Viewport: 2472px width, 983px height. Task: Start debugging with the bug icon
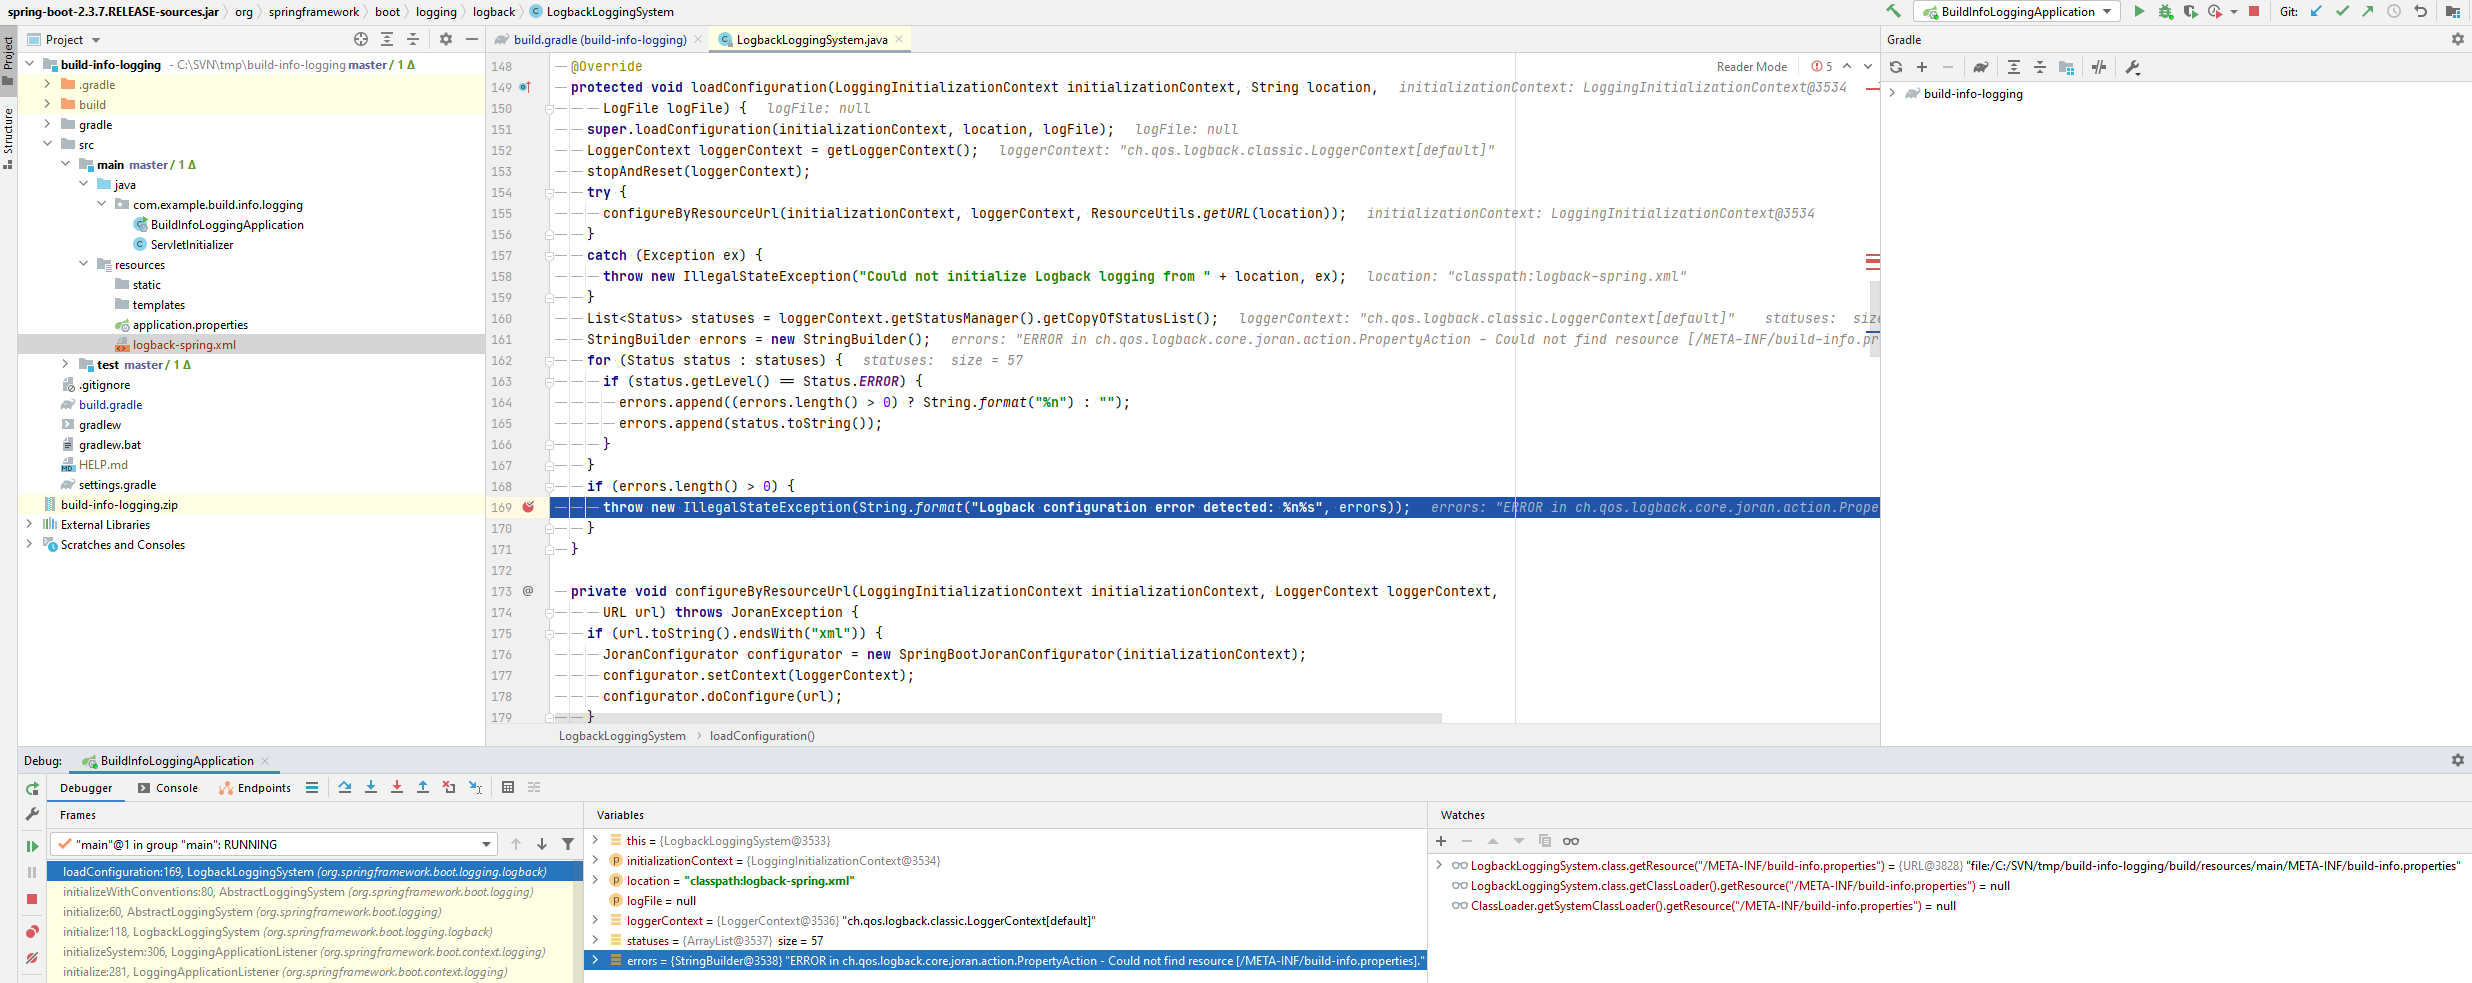tap(2165, 11)
